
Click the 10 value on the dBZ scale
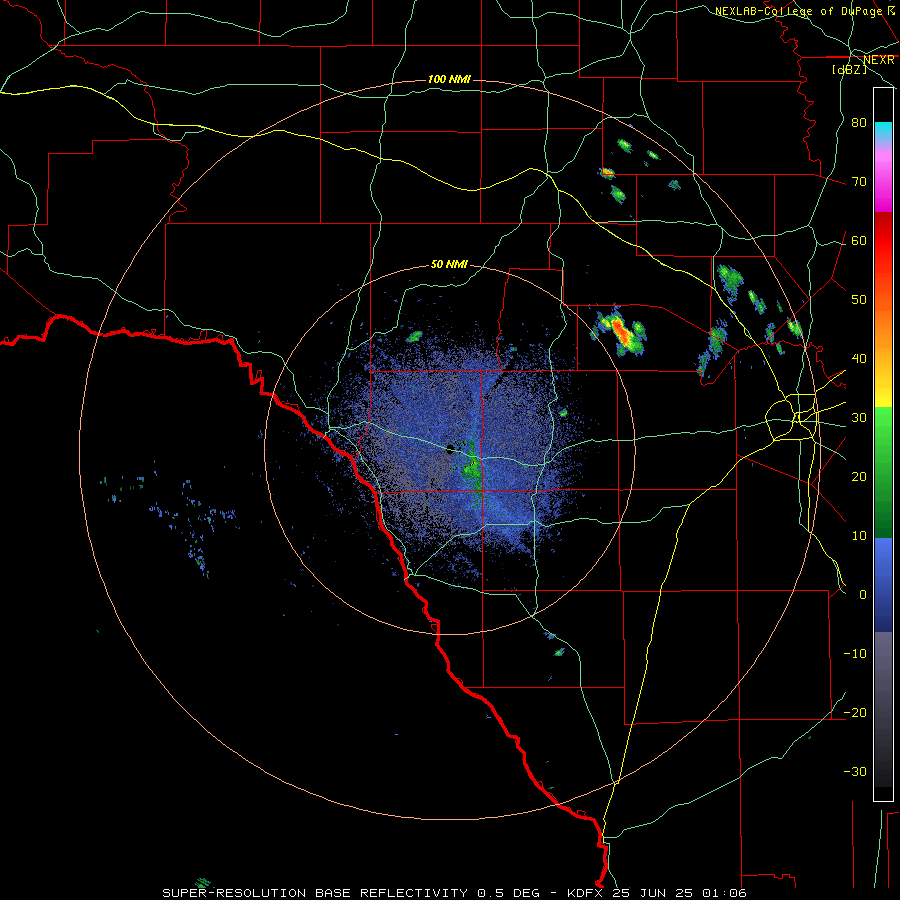click(x=859, y=536)
